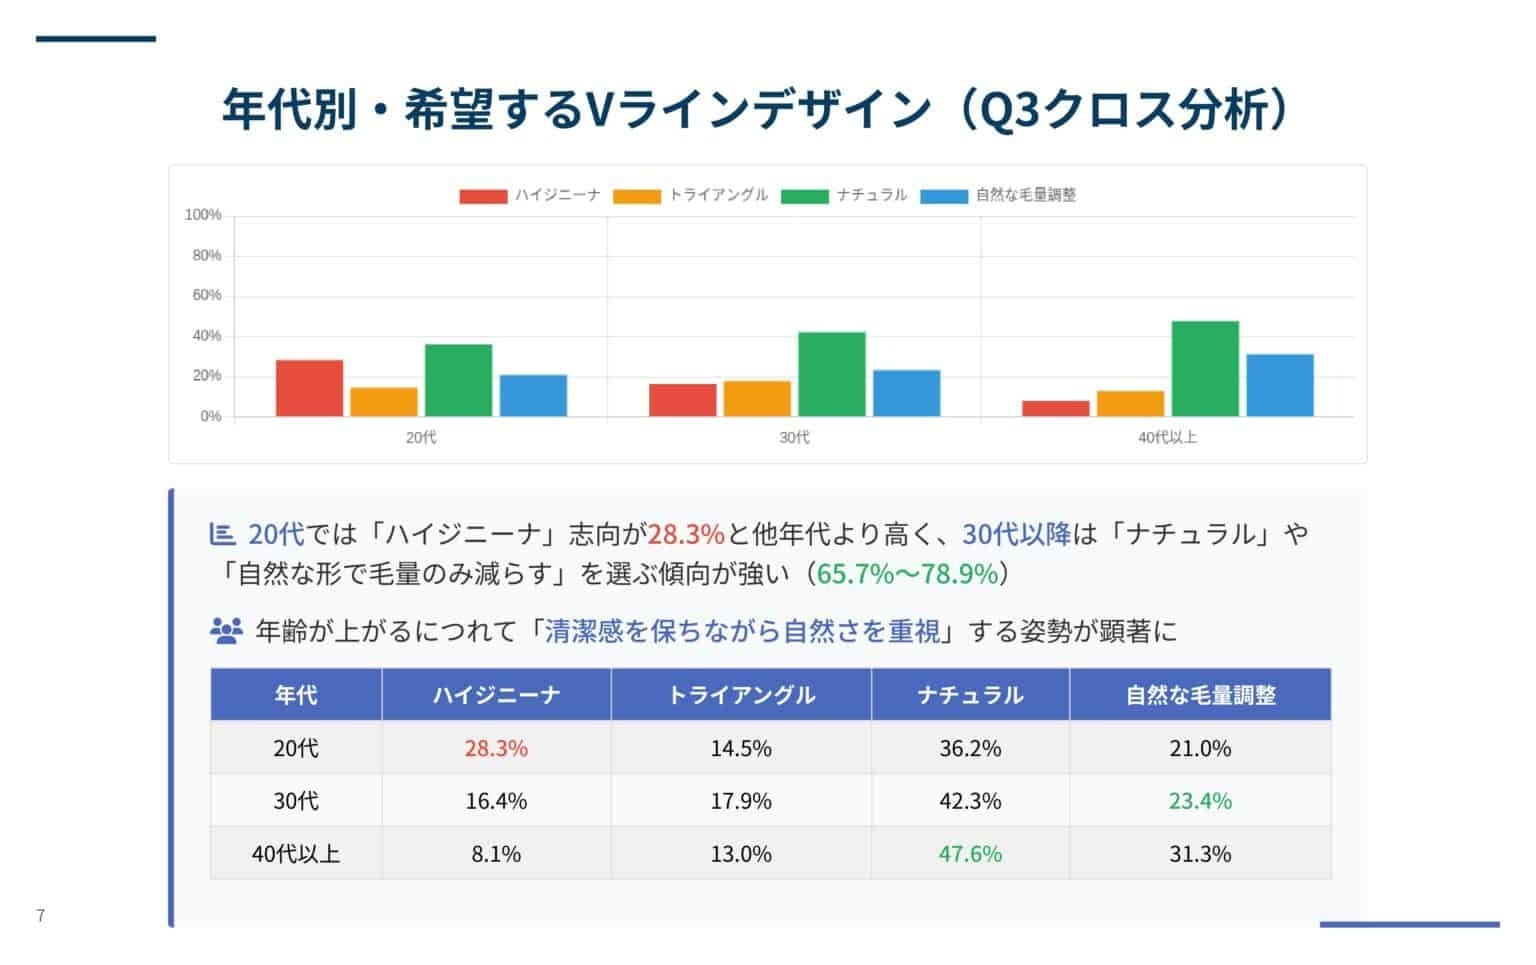Click the bar-chart icon before 20代では
Image resolution: width=1536 pixels, height=965 pixels.
click(x=222, y=534)
